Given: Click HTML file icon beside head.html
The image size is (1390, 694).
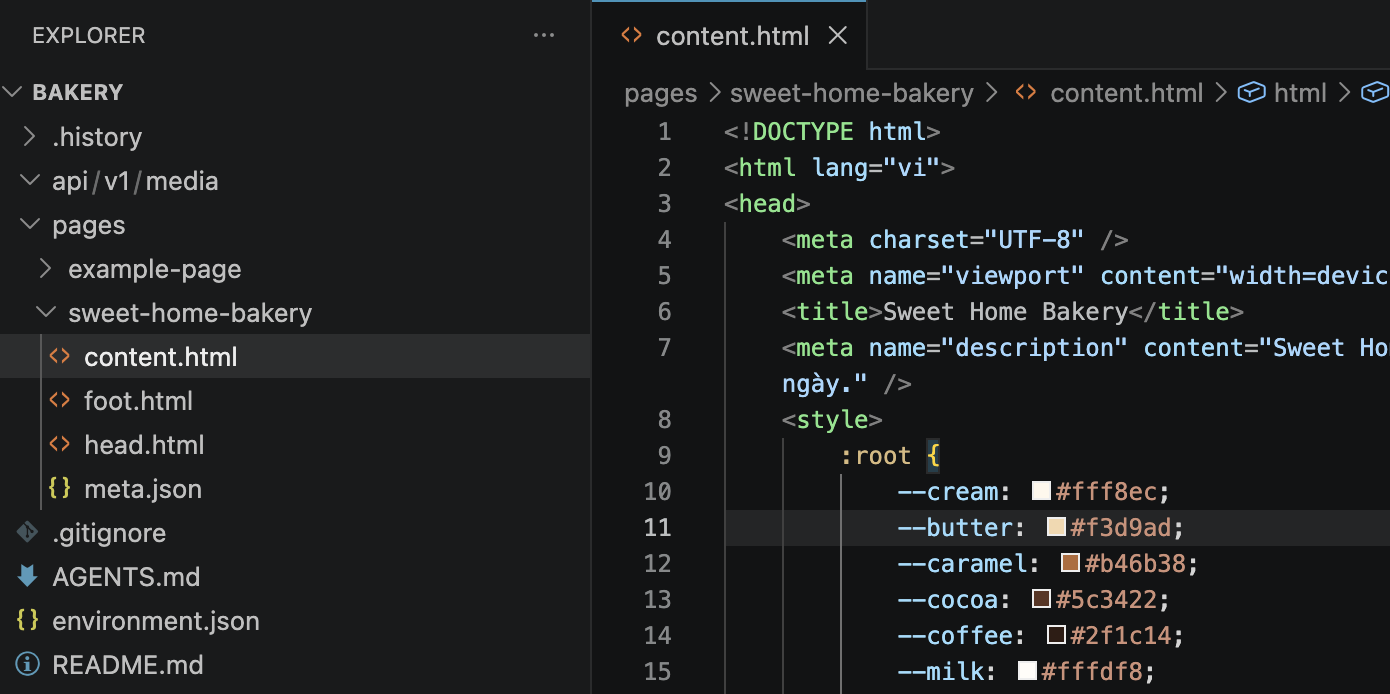Looking at the screenshot, I should tap(60, 444).
